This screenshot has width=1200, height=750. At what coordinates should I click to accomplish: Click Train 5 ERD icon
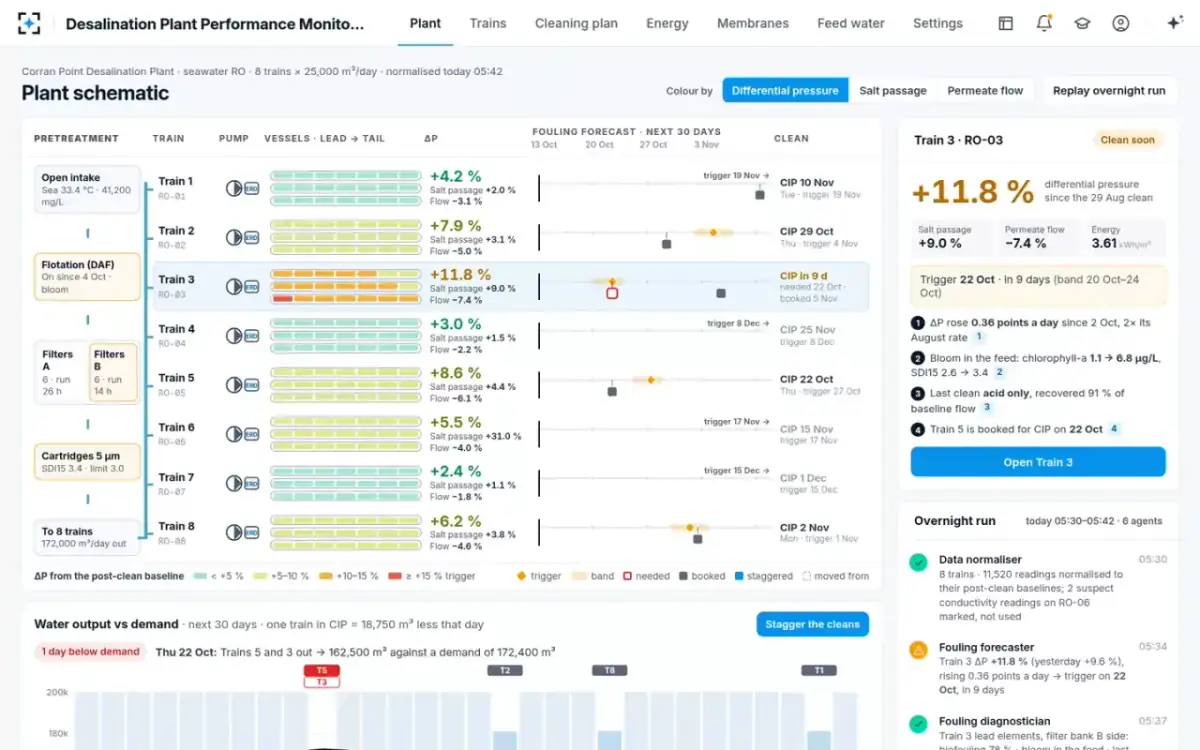point(251,384)
